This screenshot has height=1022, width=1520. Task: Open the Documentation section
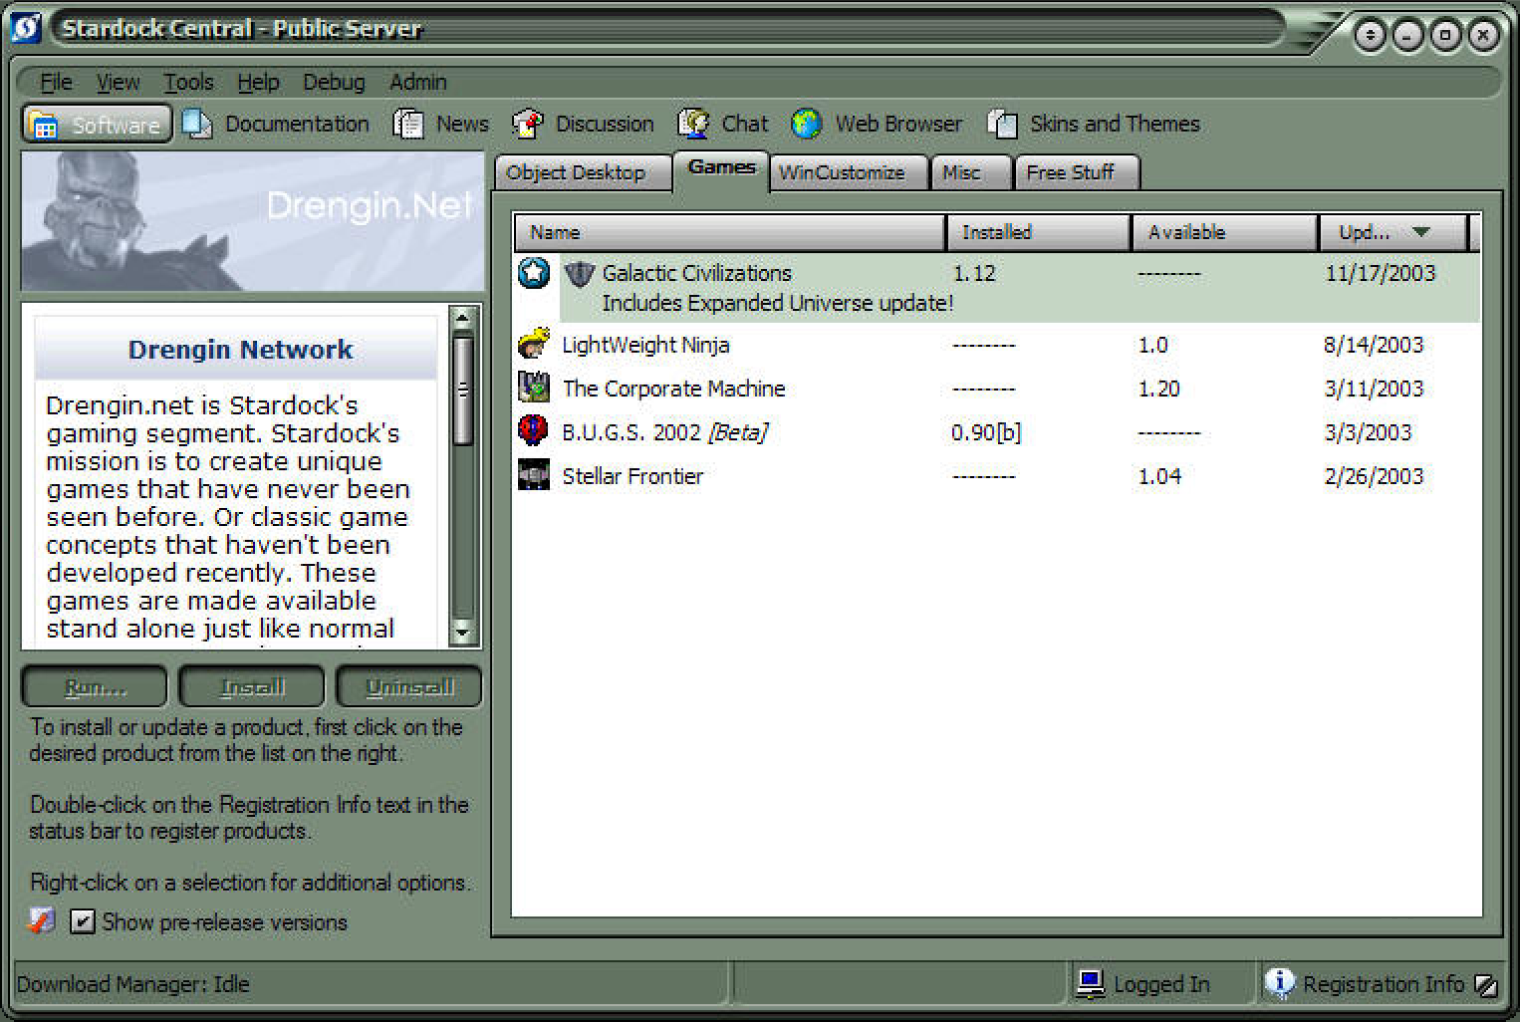click(x=276, y=124)
